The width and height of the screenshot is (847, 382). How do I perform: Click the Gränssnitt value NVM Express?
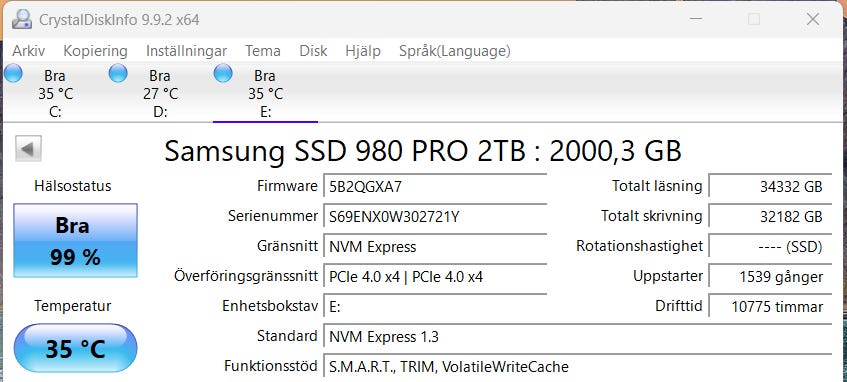click(x=435, y=247)
